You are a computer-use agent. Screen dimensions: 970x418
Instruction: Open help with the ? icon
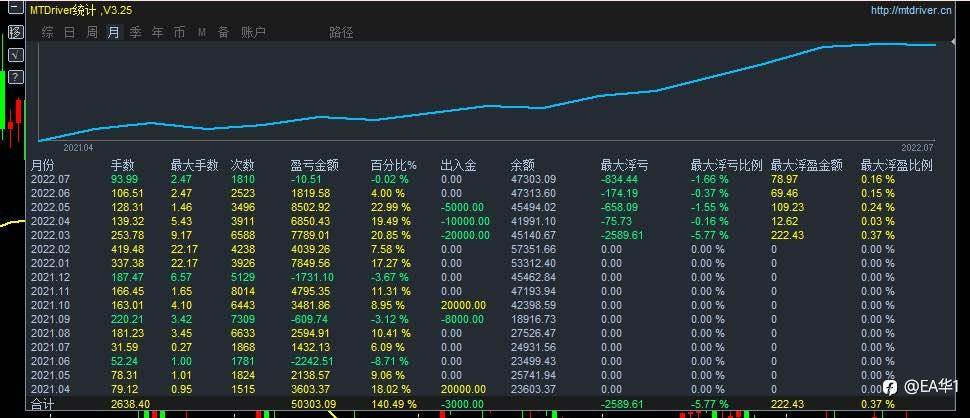coord(15,77)
